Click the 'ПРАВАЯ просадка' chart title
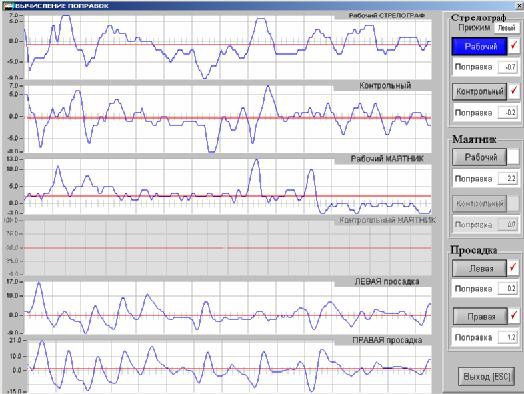The height and width of the screenshot is (394, 524). pyautogui.click(x=387, y=340)
